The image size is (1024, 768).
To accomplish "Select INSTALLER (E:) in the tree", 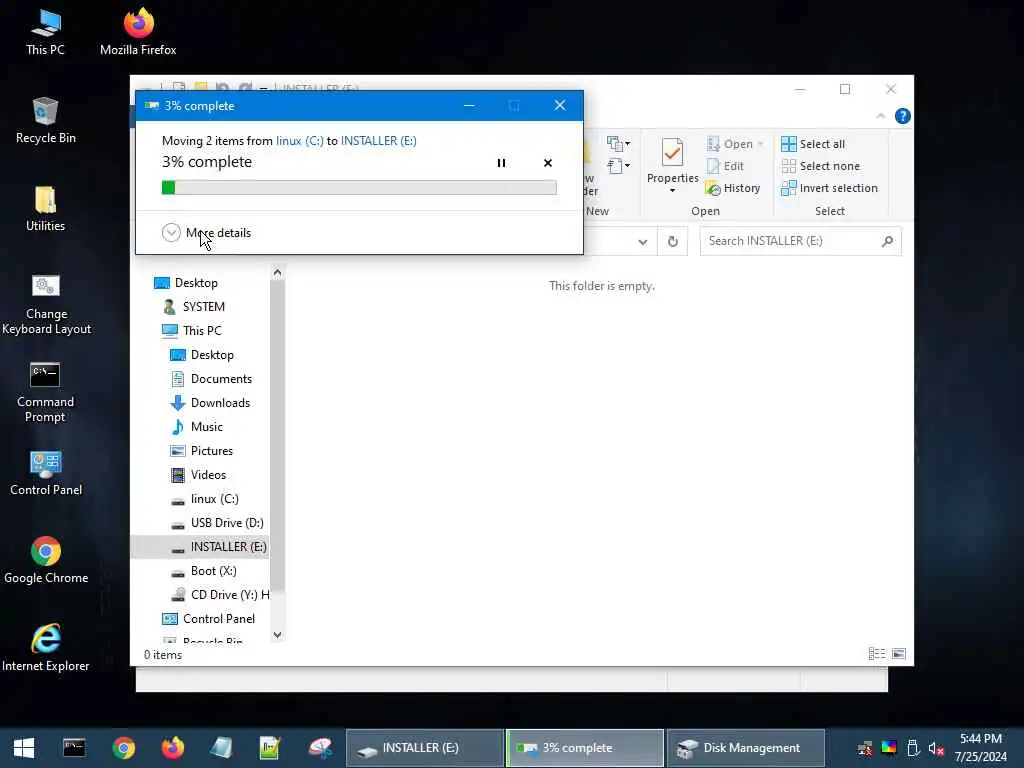I will pyautogui.click(x=200, y=547).
